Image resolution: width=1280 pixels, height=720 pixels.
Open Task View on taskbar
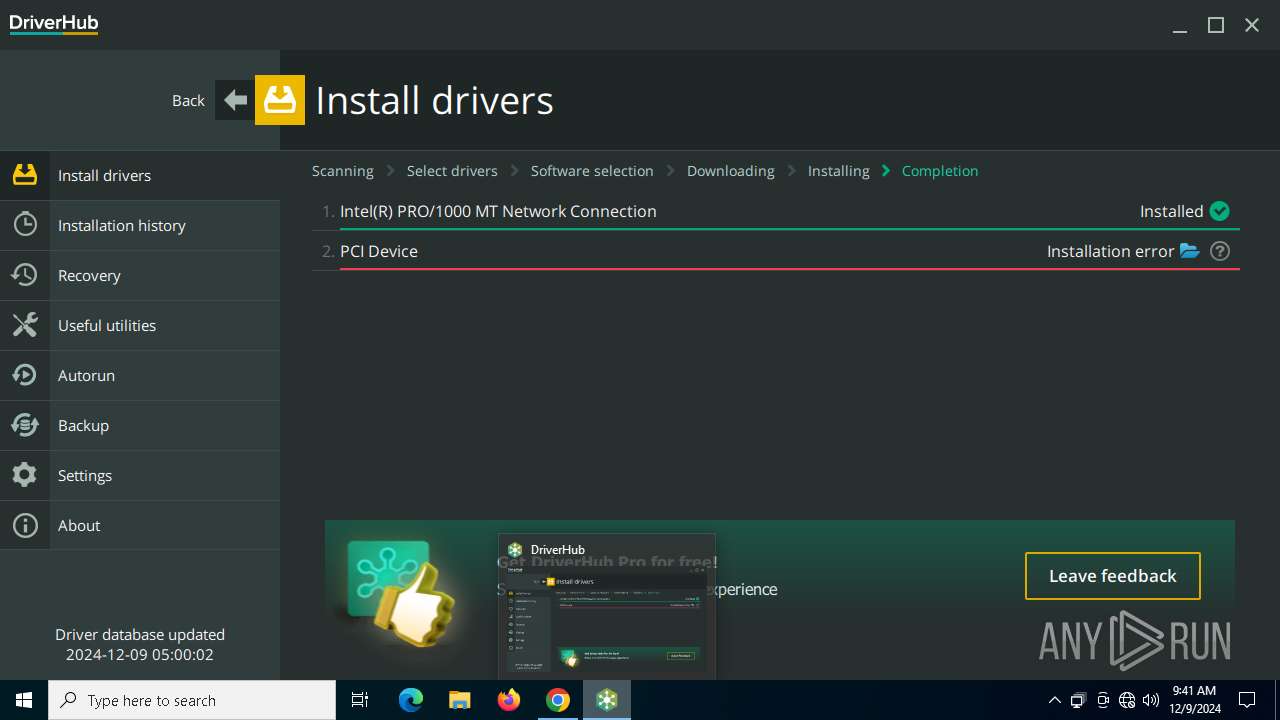click(360, 700)
